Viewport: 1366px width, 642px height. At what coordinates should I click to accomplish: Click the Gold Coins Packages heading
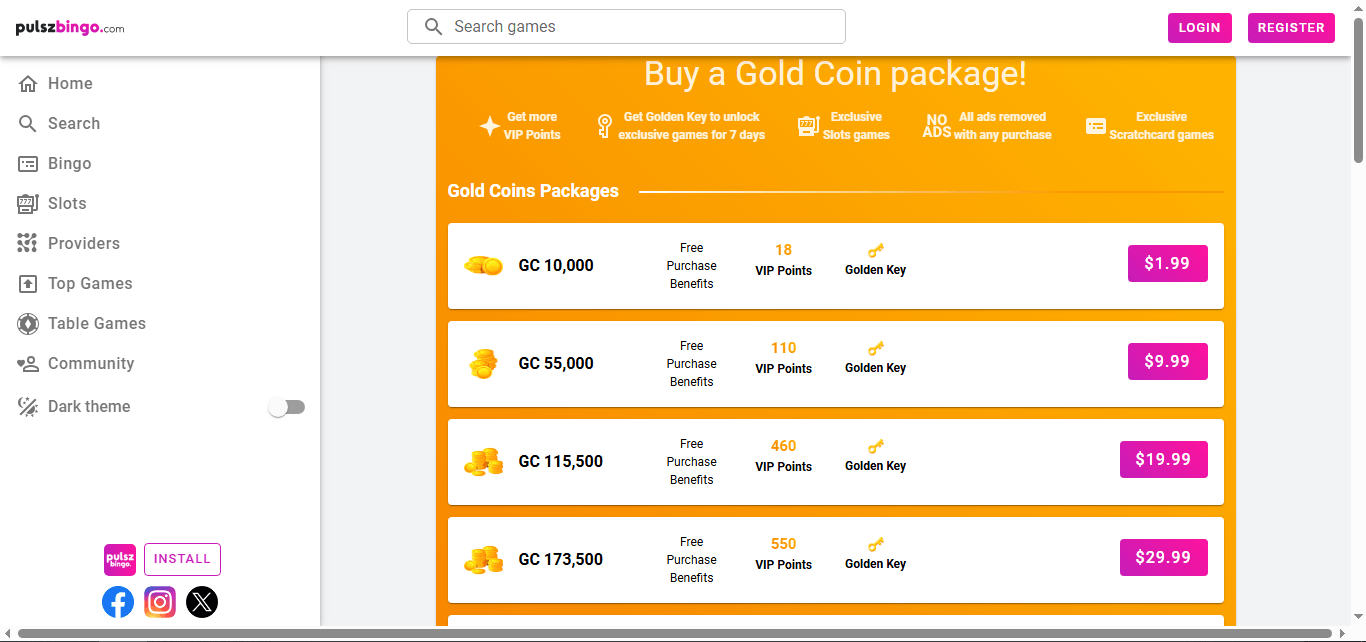[x=533, y=191]
